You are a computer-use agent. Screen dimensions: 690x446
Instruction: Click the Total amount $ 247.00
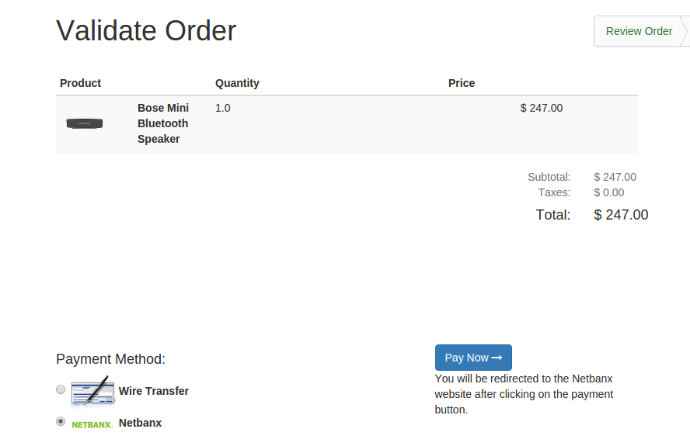tap(621, 215)
